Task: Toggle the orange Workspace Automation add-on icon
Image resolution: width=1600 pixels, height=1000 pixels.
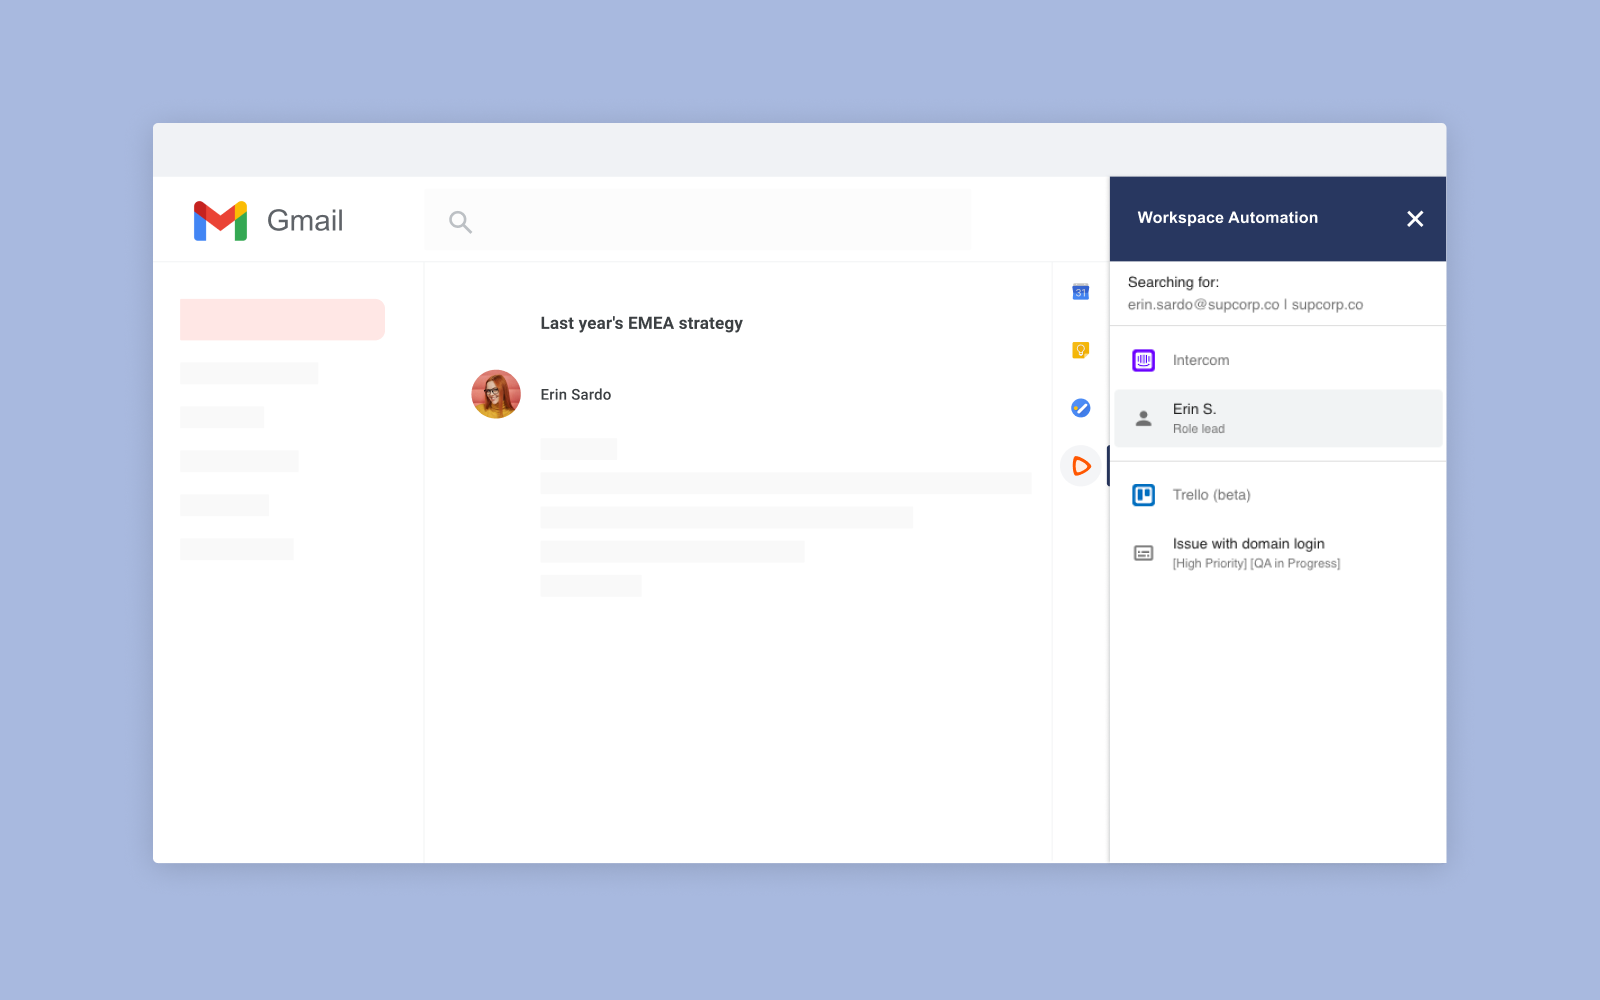Action: pos(1081,466)
